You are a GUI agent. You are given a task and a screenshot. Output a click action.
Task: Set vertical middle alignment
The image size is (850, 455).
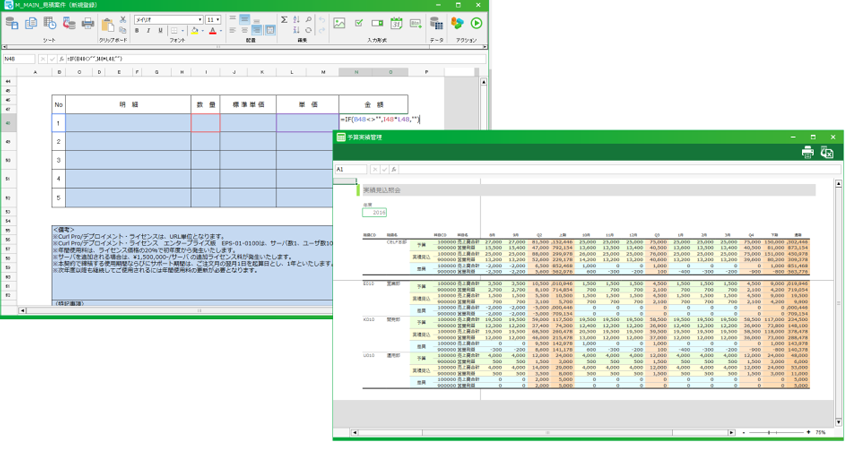(244, 19)
